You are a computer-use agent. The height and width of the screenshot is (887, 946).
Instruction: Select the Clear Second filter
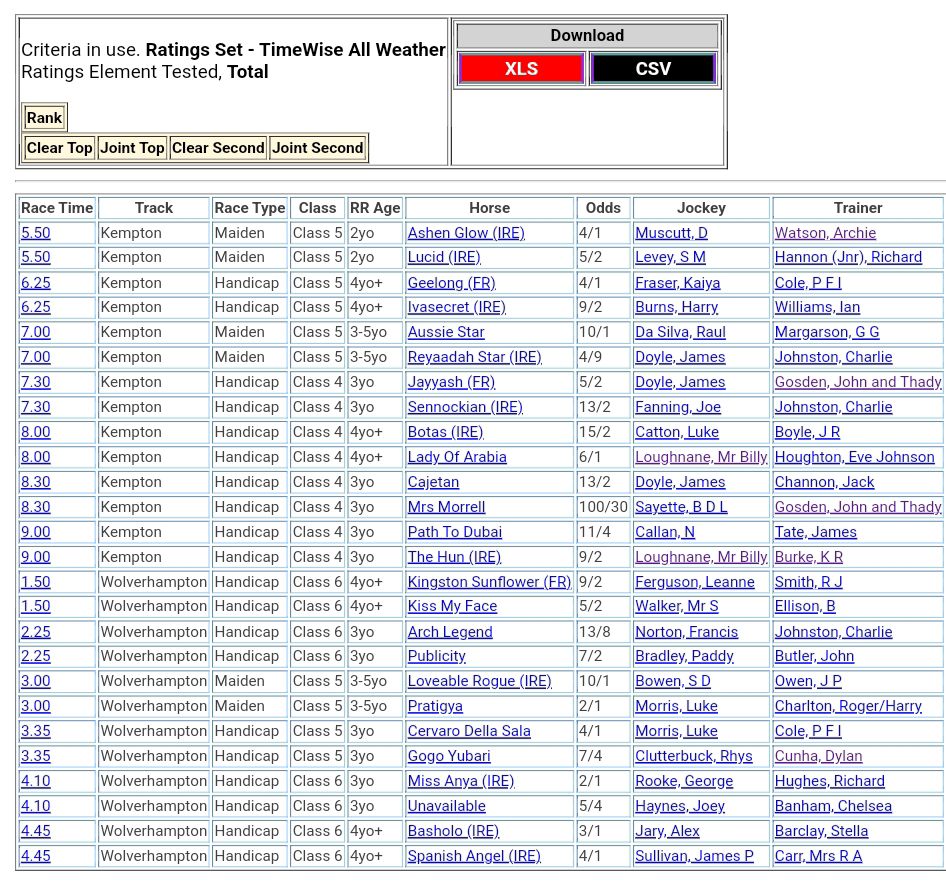tap(218, 148)
